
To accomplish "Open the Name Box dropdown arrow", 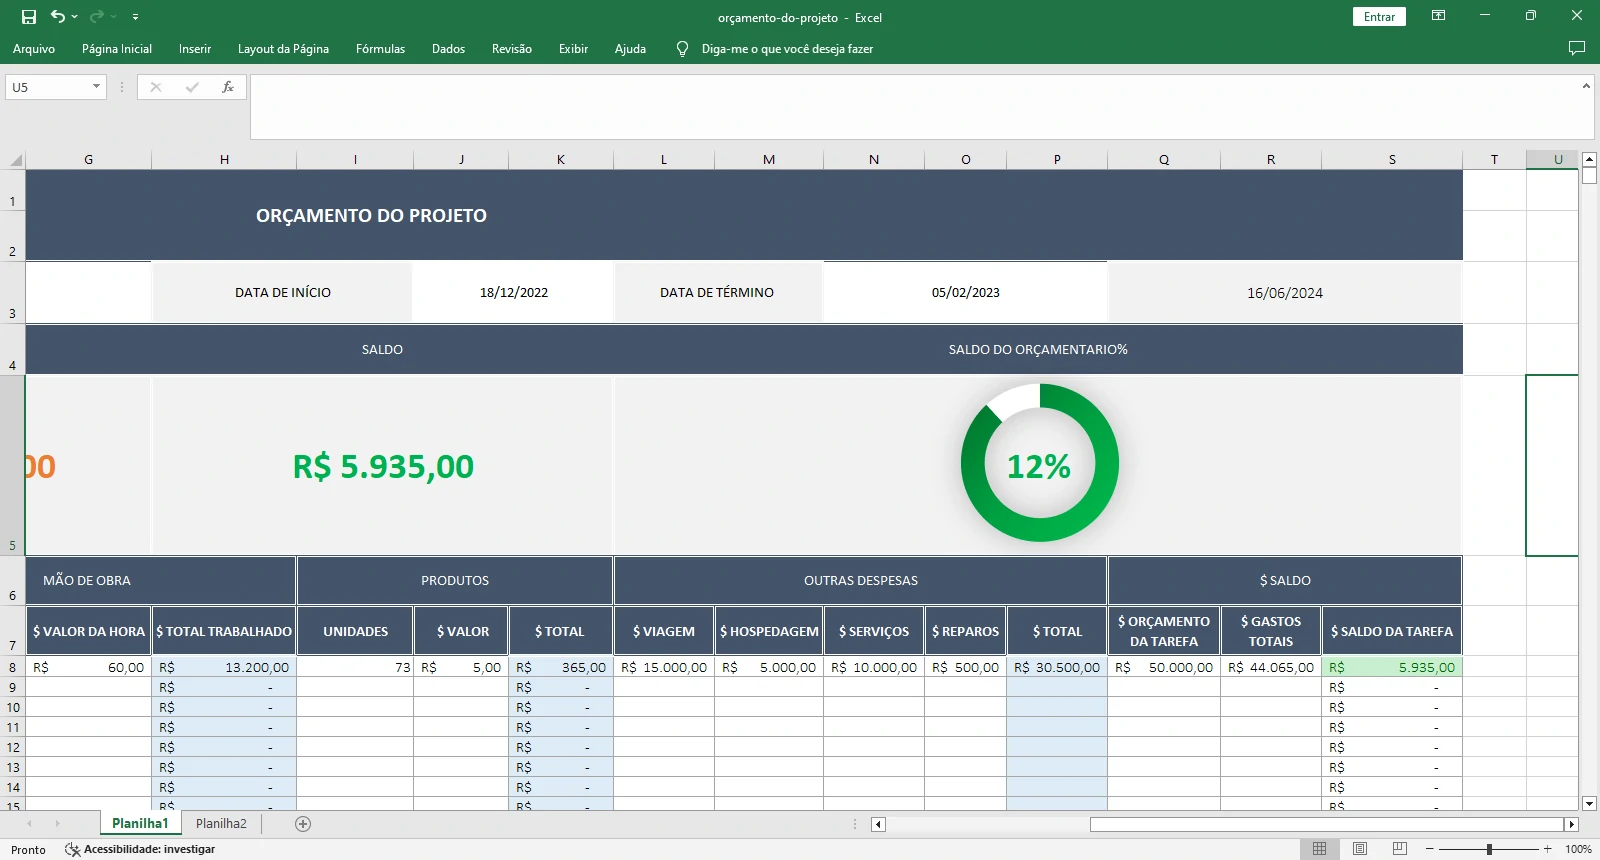I will coord(96,87).
